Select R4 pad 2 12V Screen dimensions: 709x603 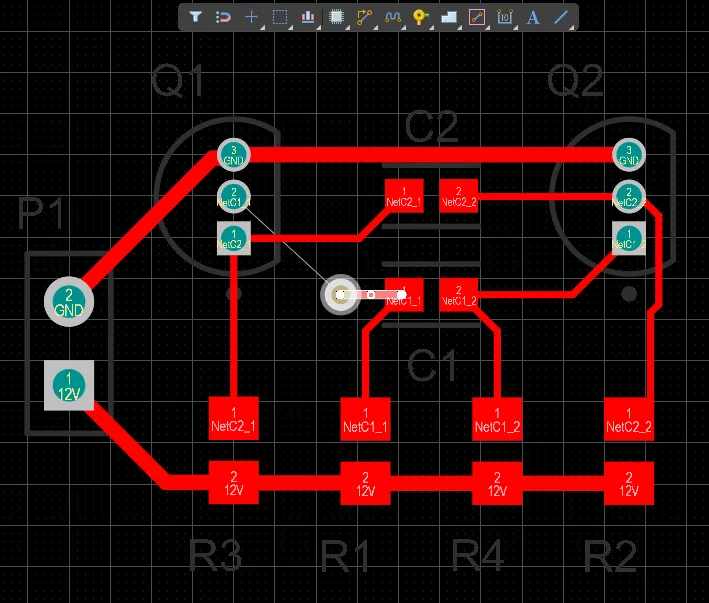[x=497, y=483]
